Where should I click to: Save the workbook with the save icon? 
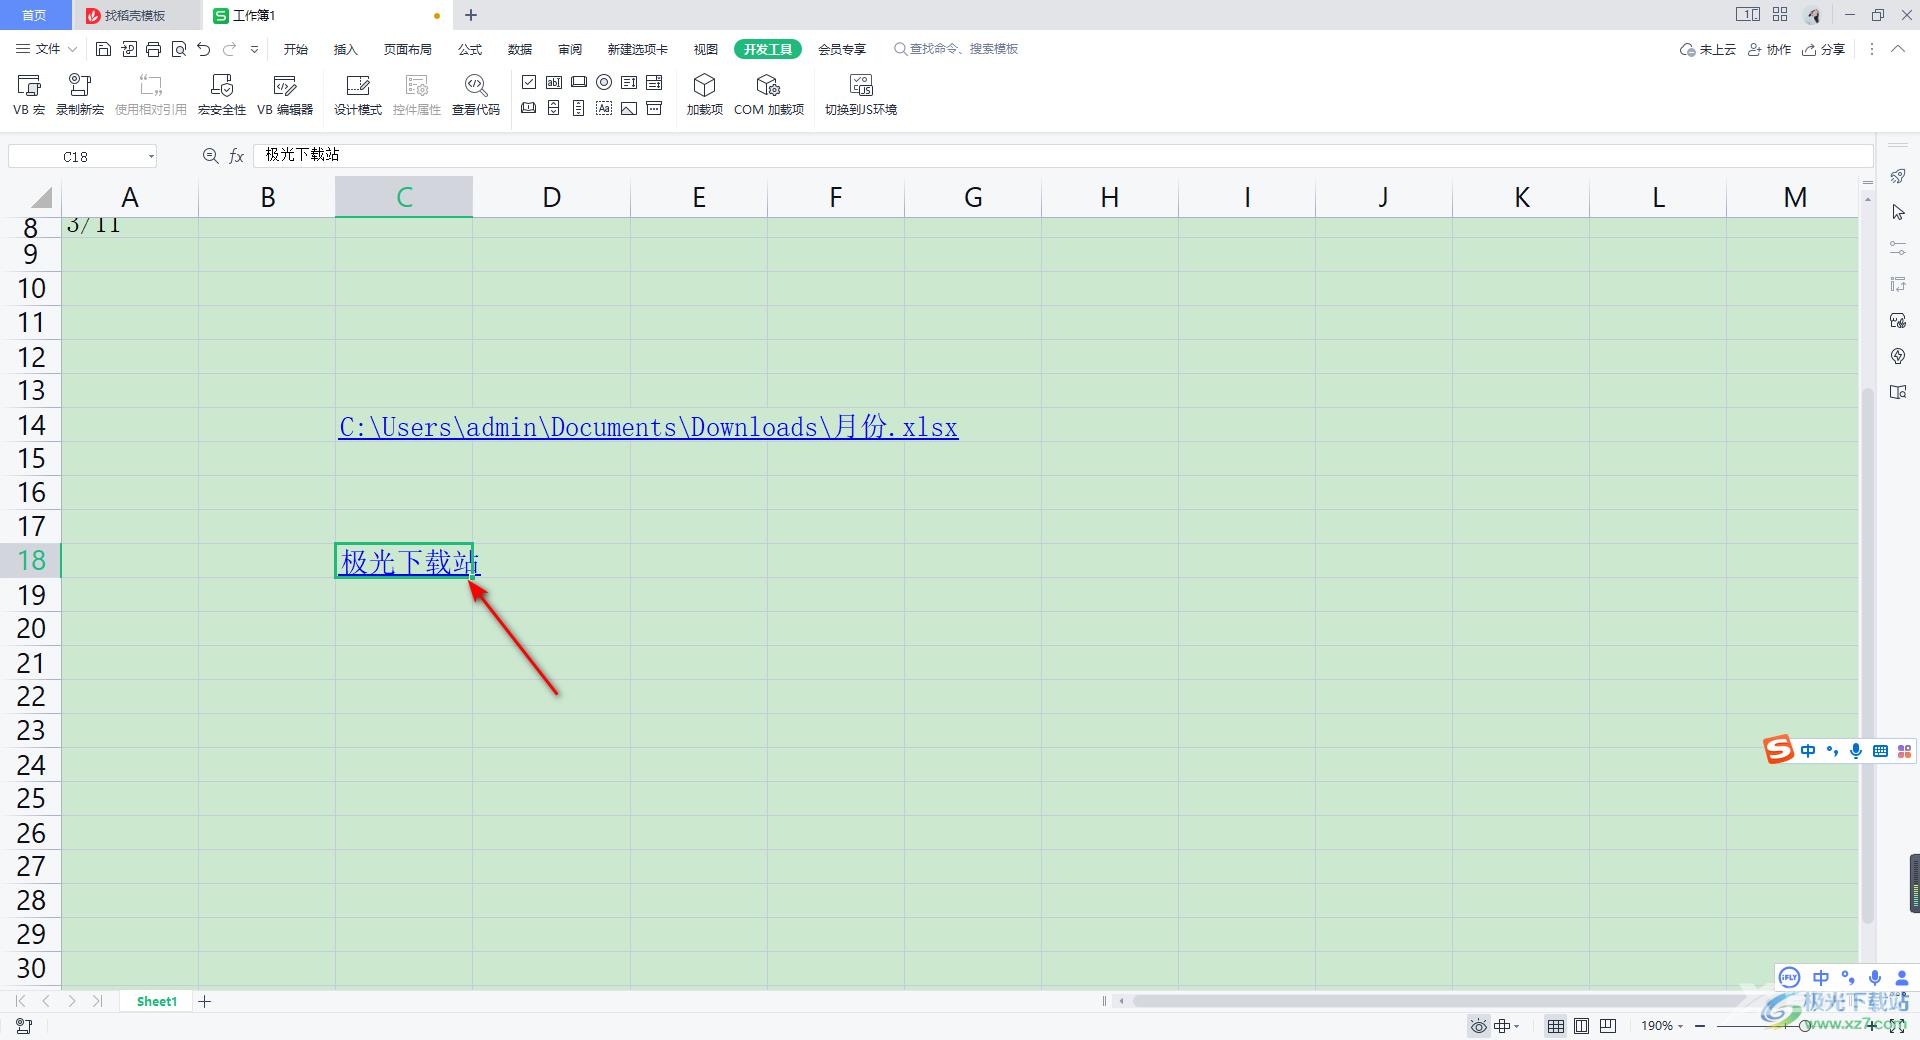click(x=103, y=49)
